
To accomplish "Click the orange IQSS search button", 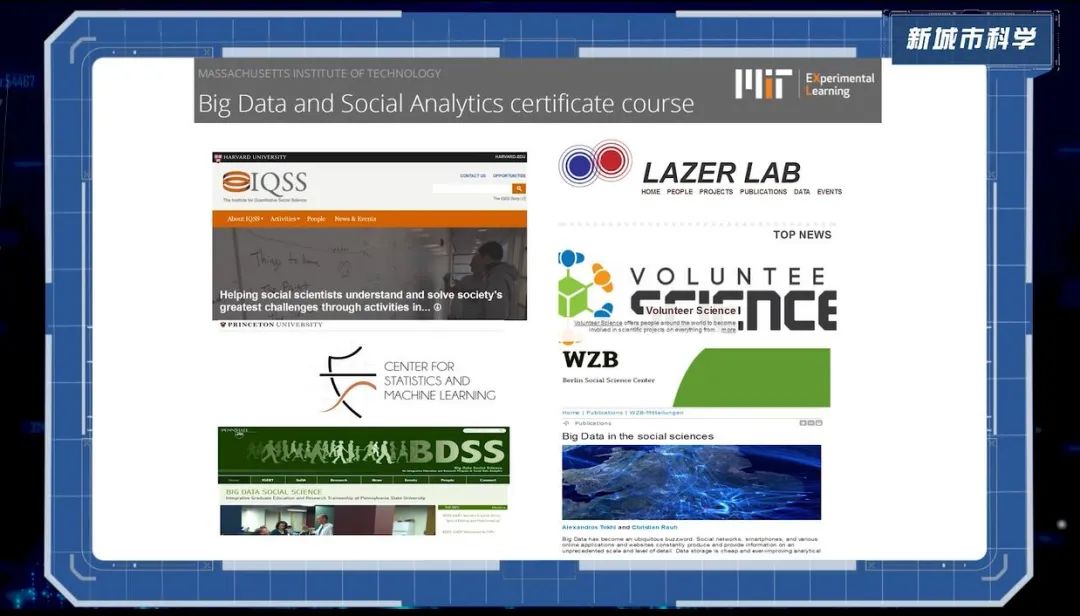I will (519, 189).
